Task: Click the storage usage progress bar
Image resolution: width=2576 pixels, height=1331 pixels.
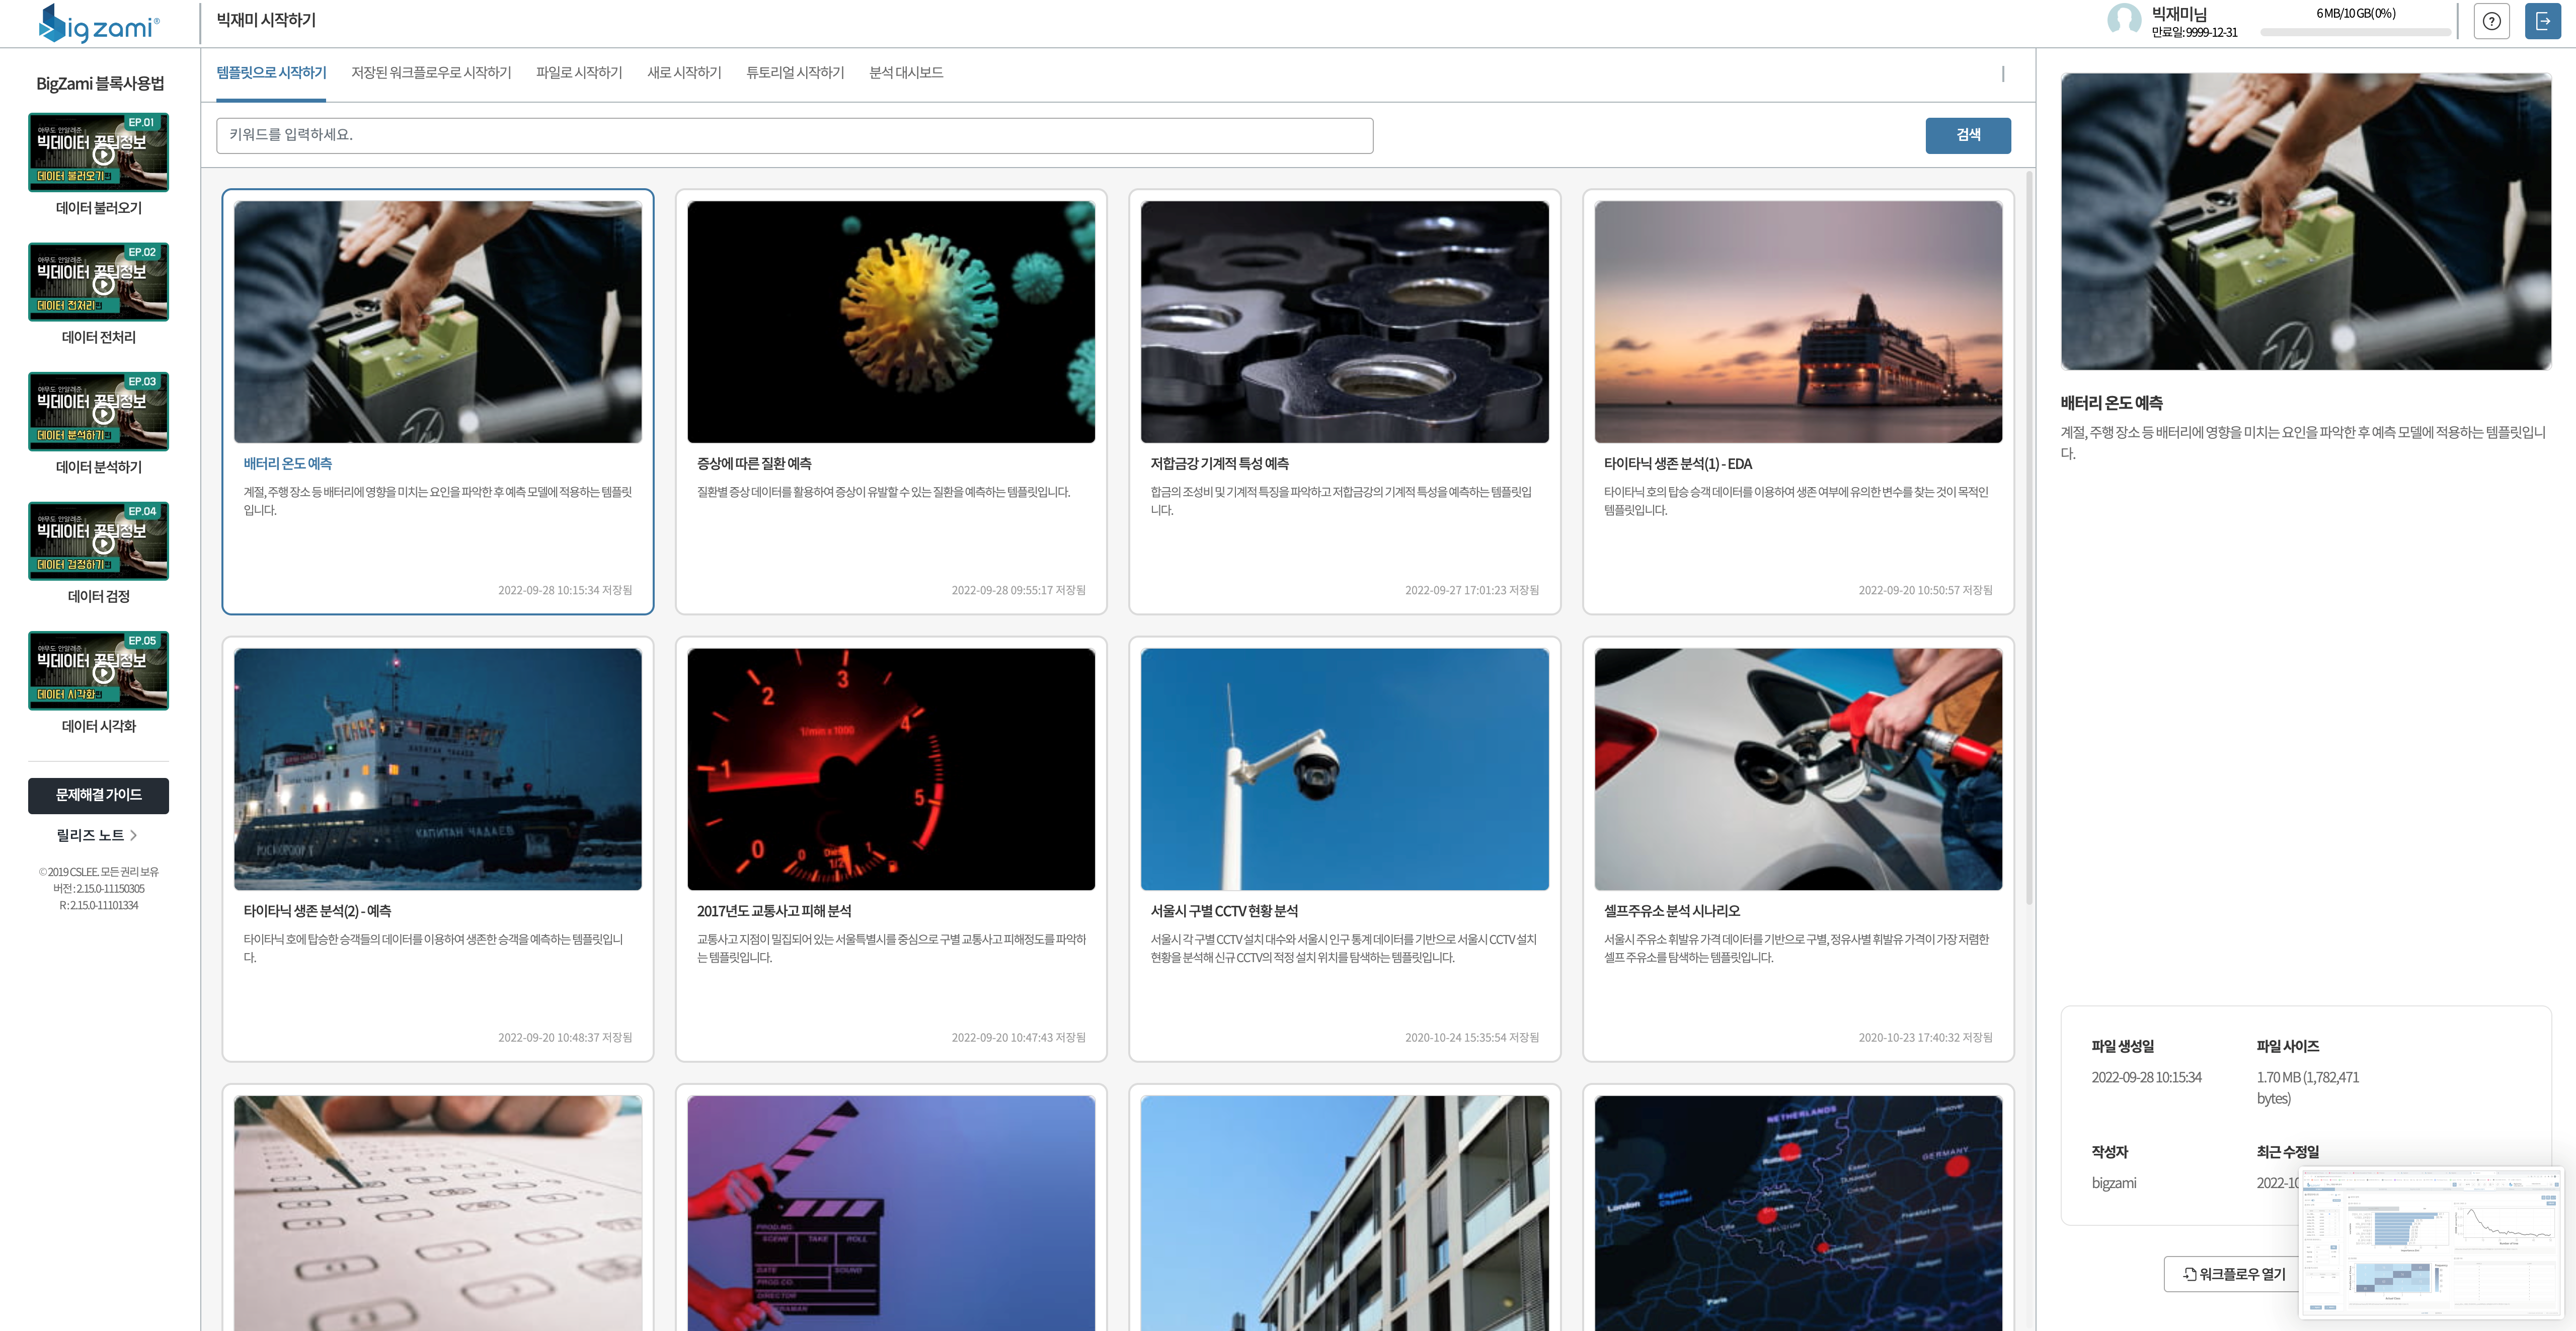Action: coord(2355,32)
